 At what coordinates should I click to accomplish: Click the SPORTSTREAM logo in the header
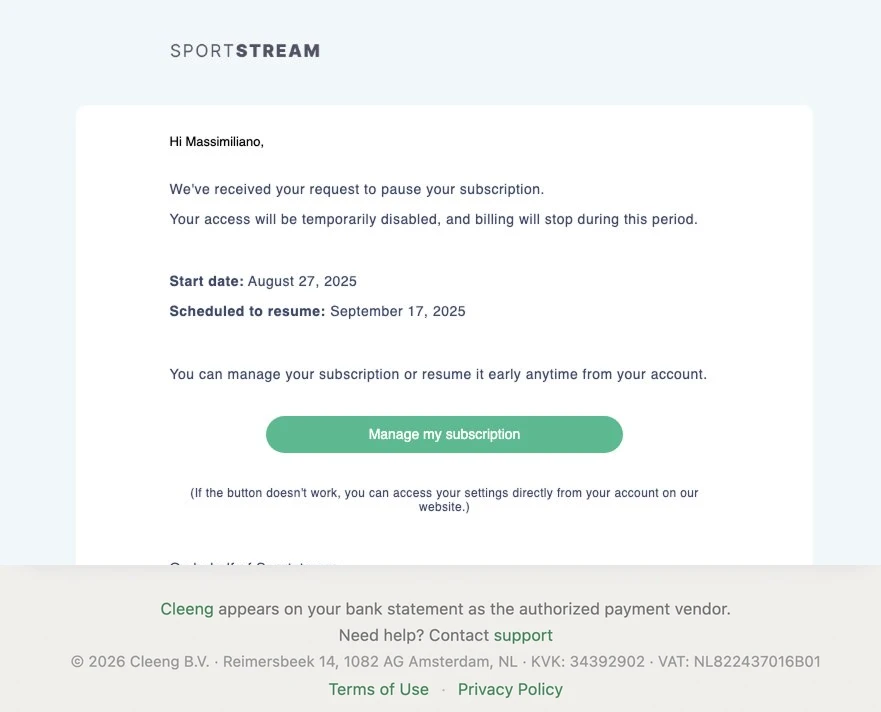pyautogui.click(x=245, y=51)
